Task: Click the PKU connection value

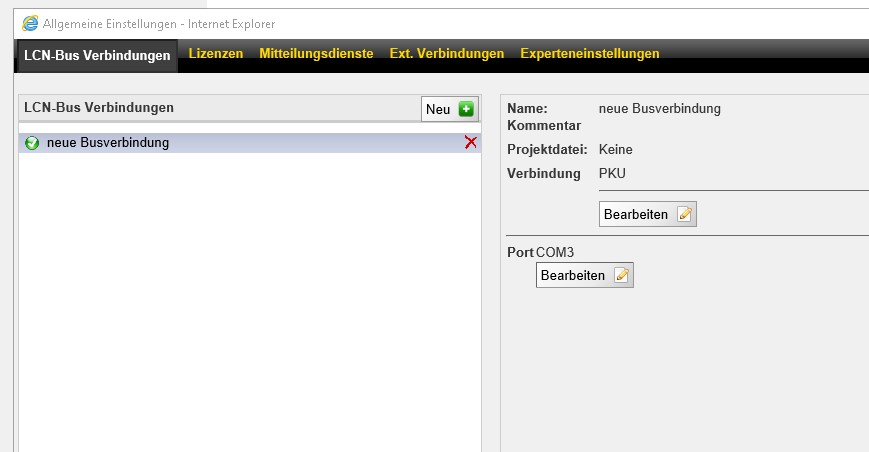Action: point(612,173)
